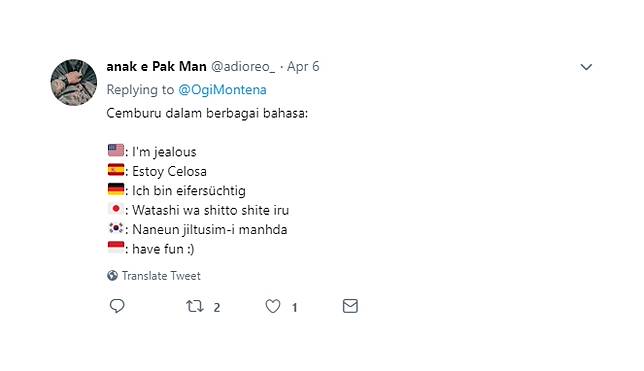The width and height of the screenshot is (644, 371).
Task: Click the South Korea flag emoji
Action: pyautogui.click(x=116, y=228)
